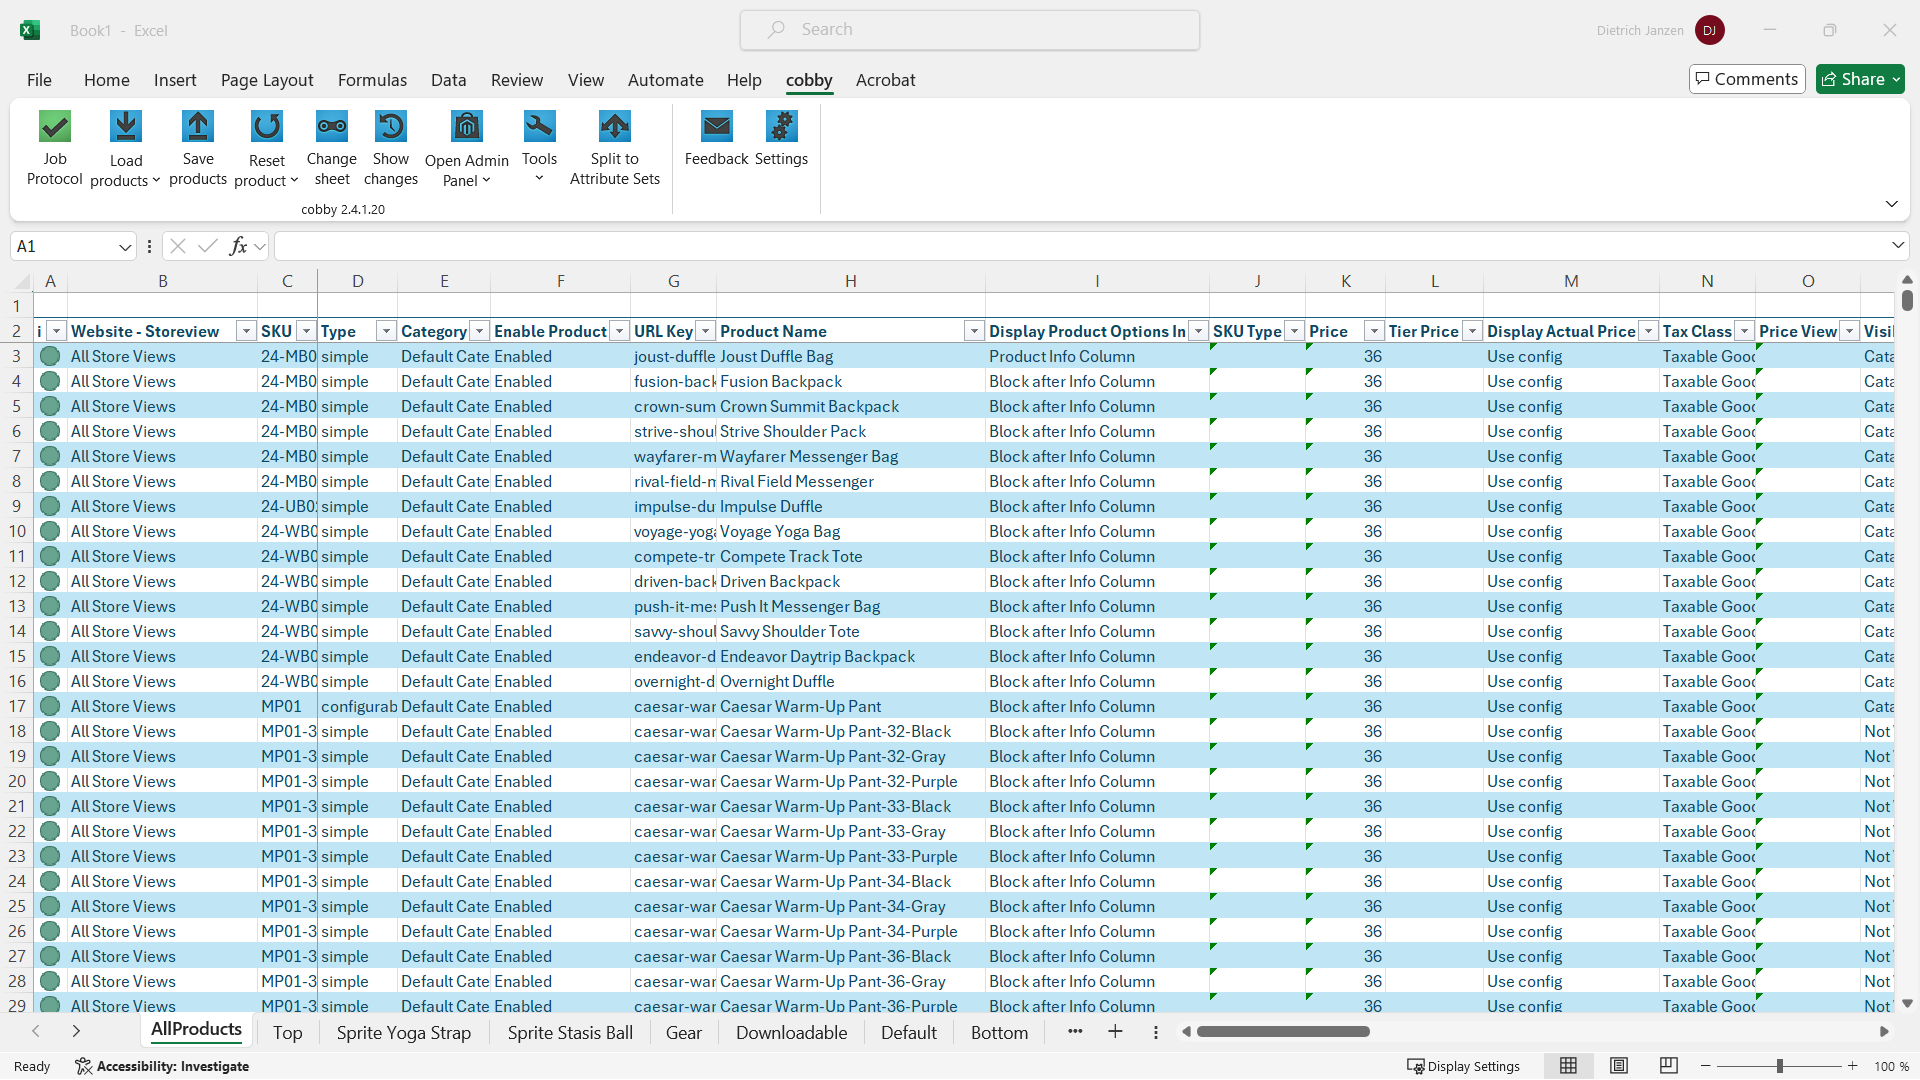Select Normal view in status bar

pos(1568,1066)
